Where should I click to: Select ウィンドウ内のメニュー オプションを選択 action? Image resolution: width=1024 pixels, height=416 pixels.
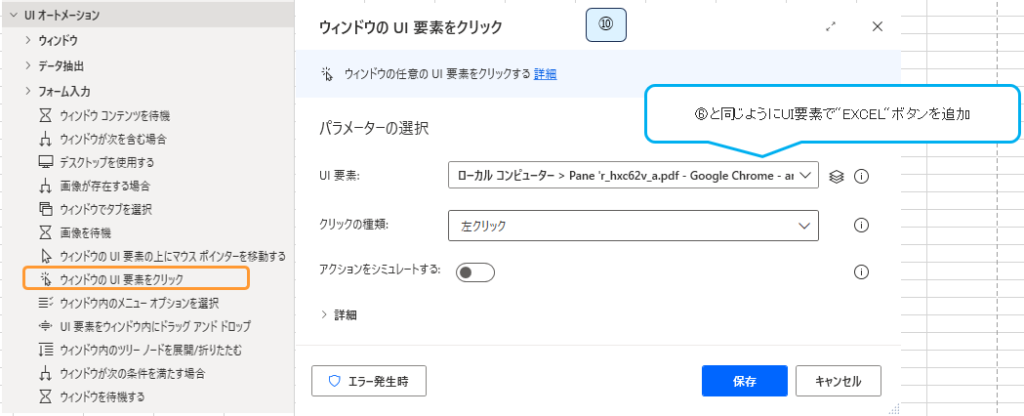coord(139,302)
